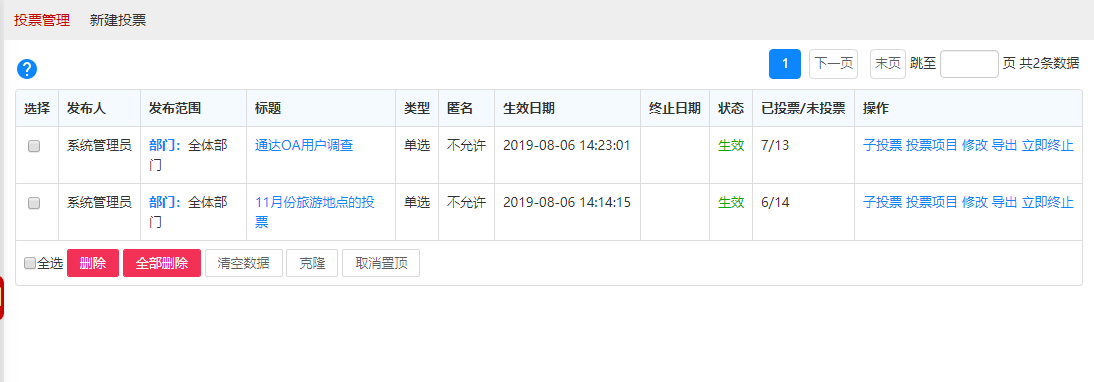1094x382 pixels.
Task: Click the 取消置顶 button
Action: pyautogui.click(x=381, y=263)
